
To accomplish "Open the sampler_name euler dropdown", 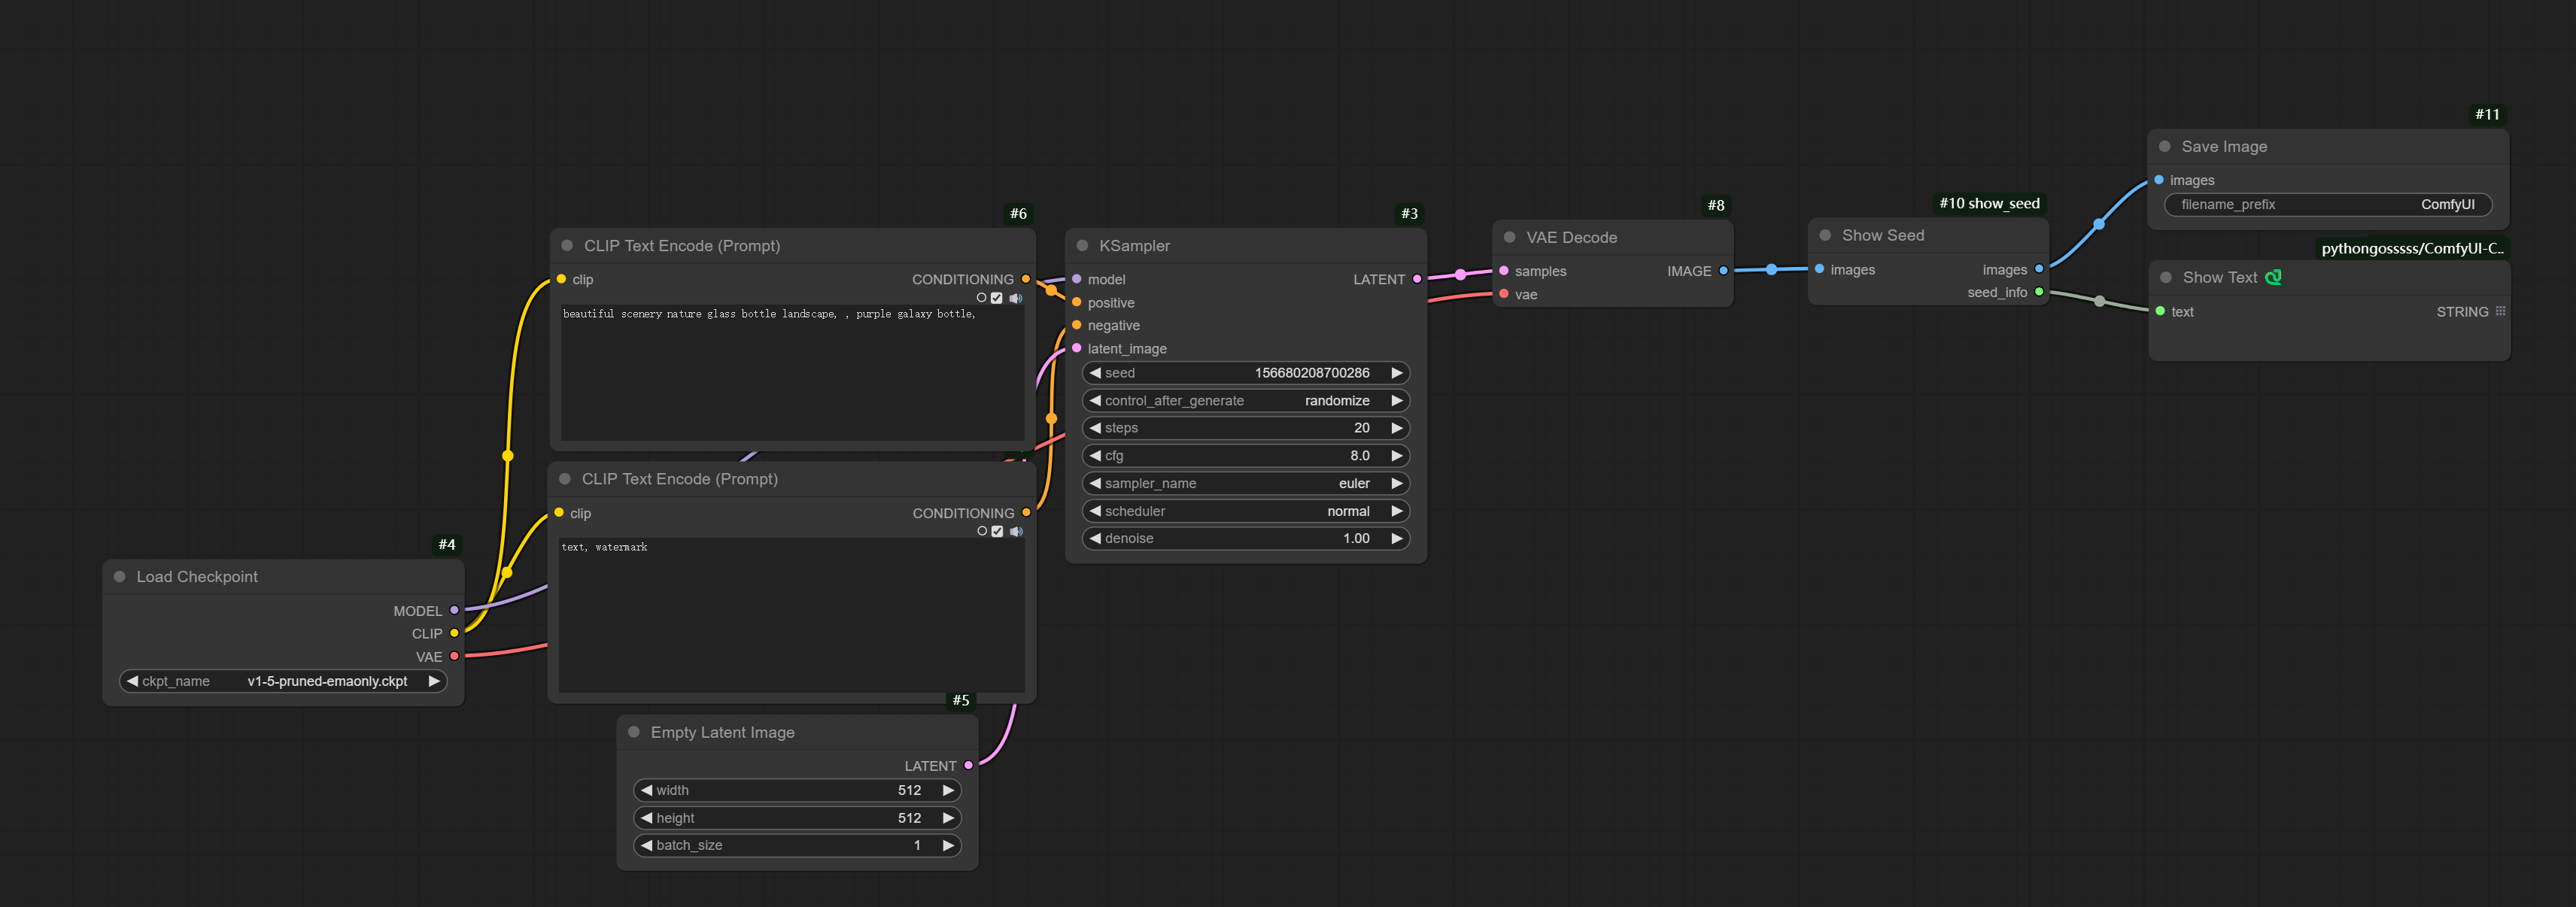I will [1245, 483].
